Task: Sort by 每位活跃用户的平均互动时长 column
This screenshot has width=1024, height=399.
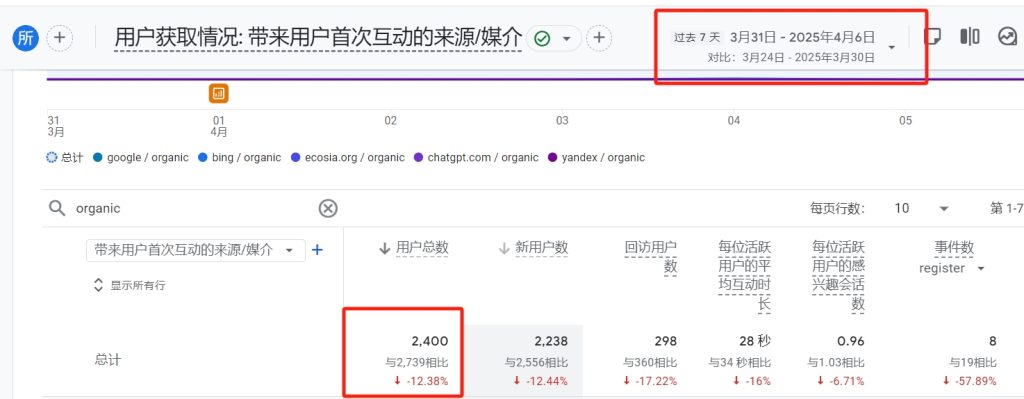Action: click(744, 276)
